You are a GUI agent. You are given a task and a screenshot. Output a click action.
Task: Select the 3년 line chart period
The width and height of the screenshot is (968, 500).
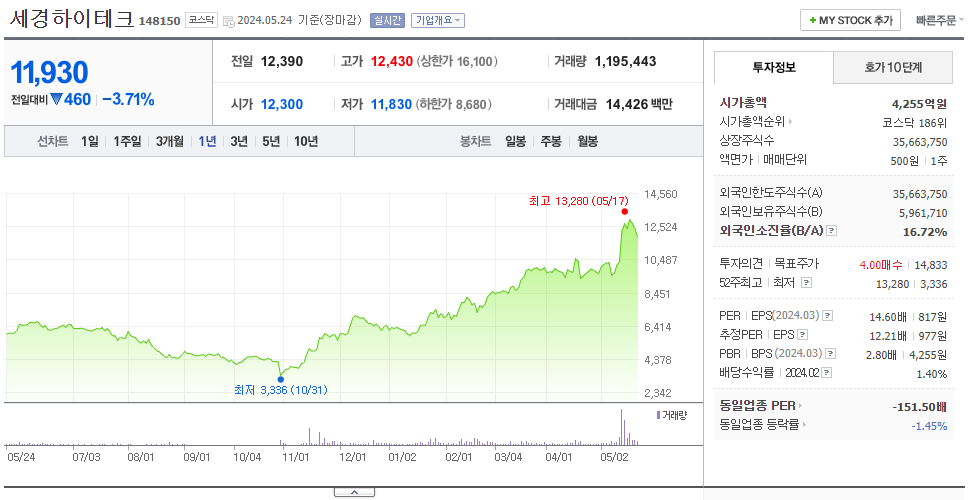[239, 141]
